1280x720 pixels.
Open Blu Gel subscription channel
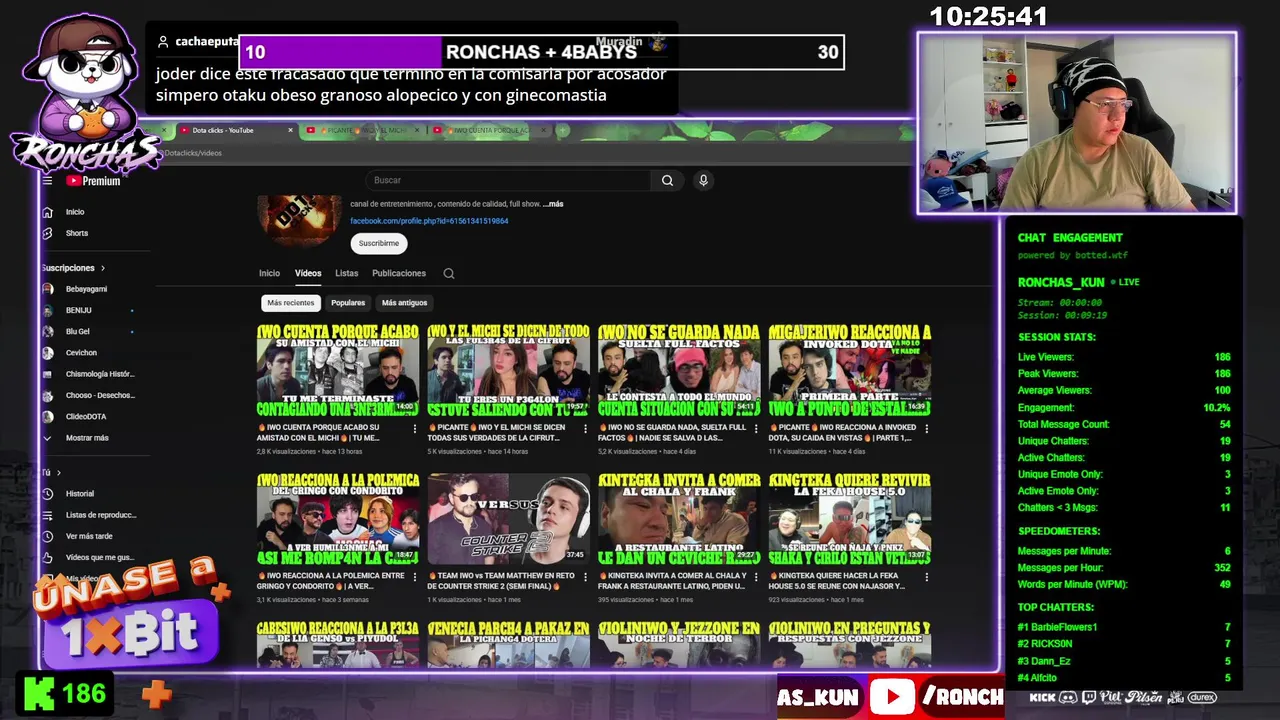coord(77,331)
